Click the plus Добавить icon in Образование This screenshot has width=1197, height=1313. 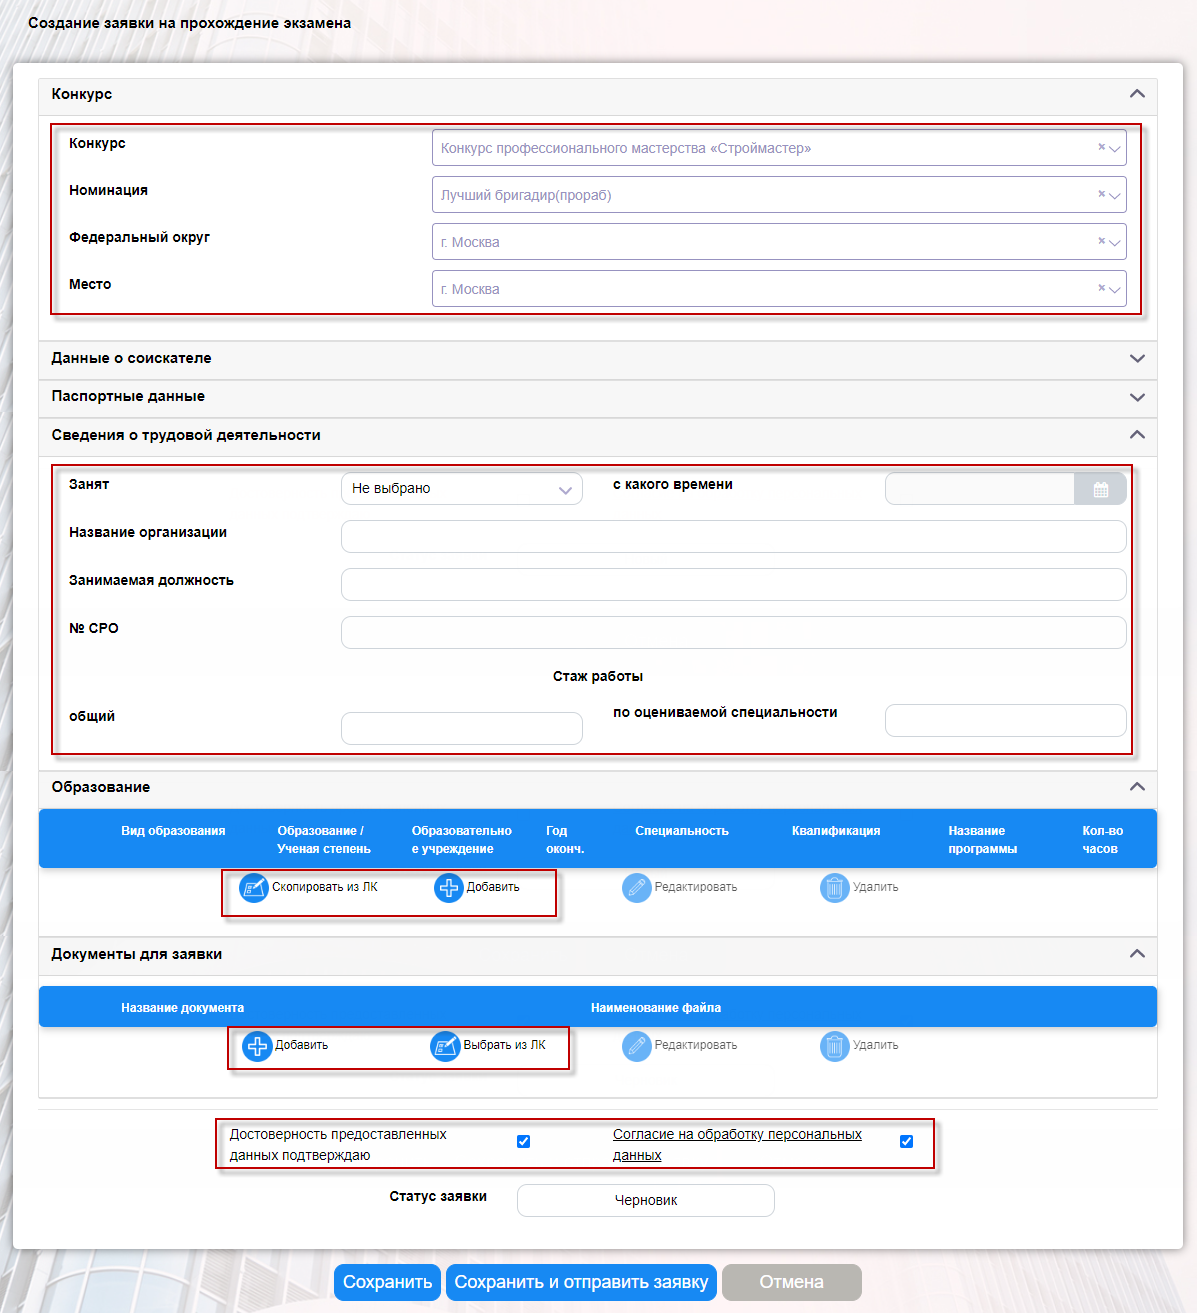(x=449, y=888)
